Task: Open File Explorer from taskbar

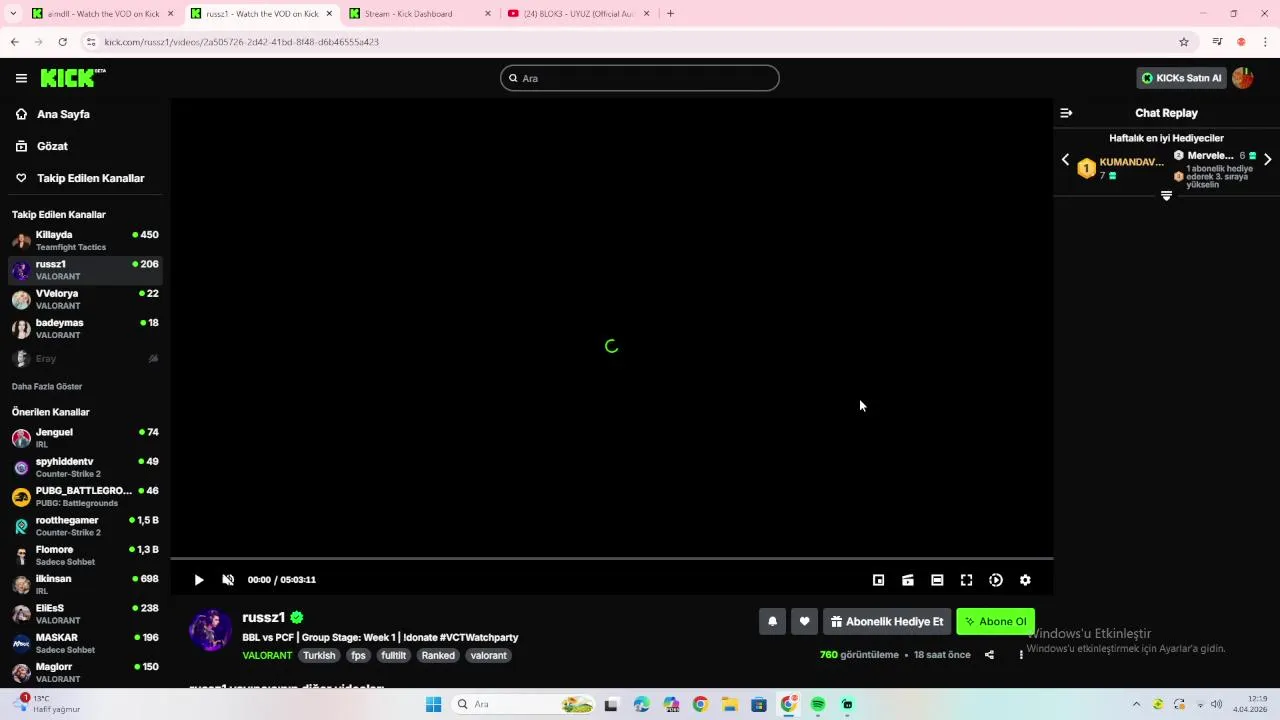Action: [730, 704]
